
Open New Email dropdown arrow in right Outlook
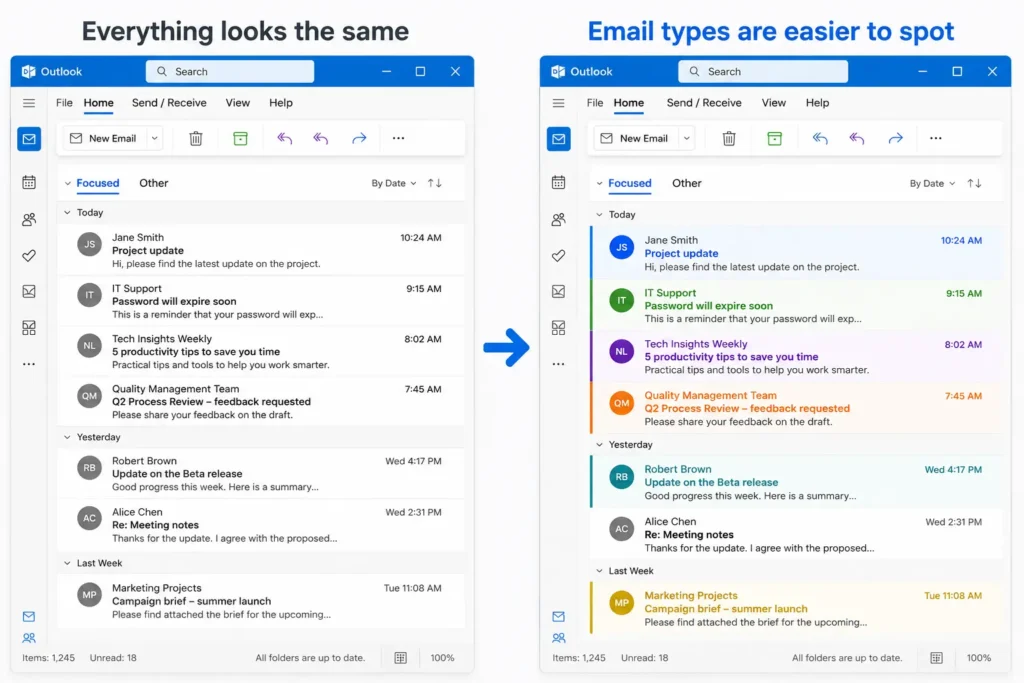[x=686, y=138]
